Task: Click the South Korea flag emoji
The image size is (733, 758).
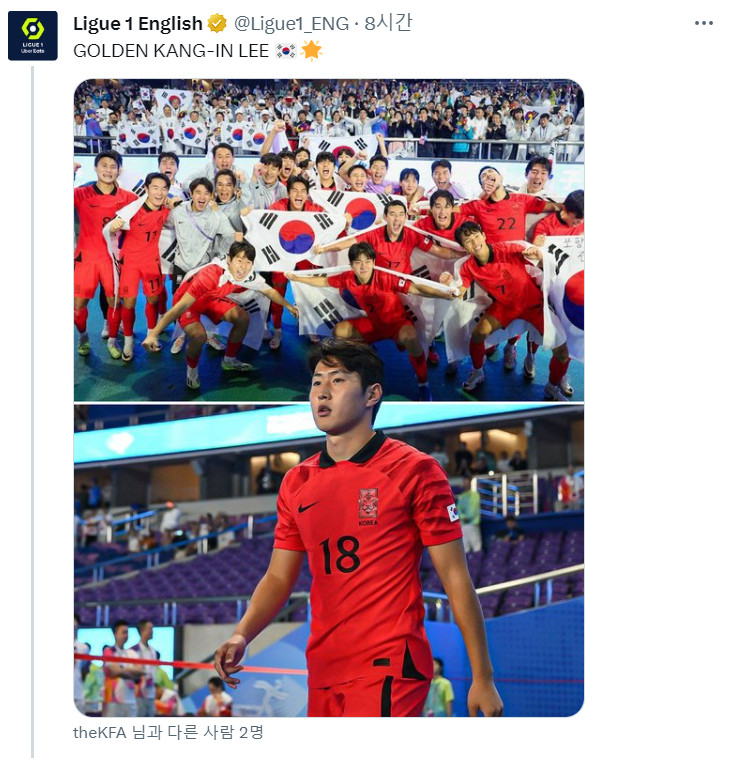Action: [x=285, y=51]
